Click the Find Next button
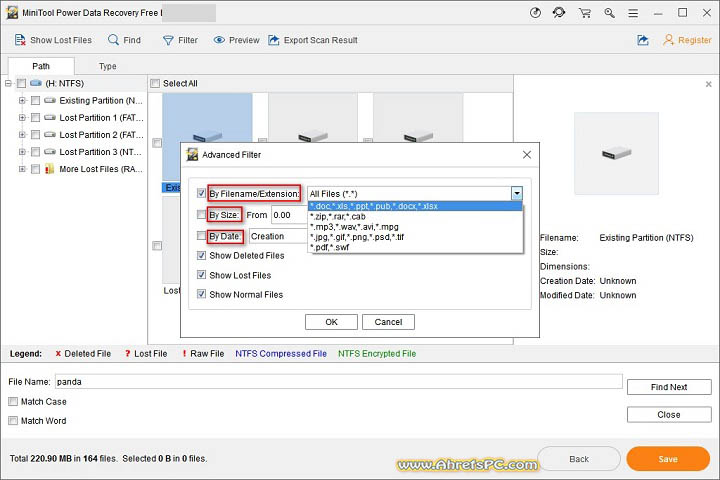 669,387
